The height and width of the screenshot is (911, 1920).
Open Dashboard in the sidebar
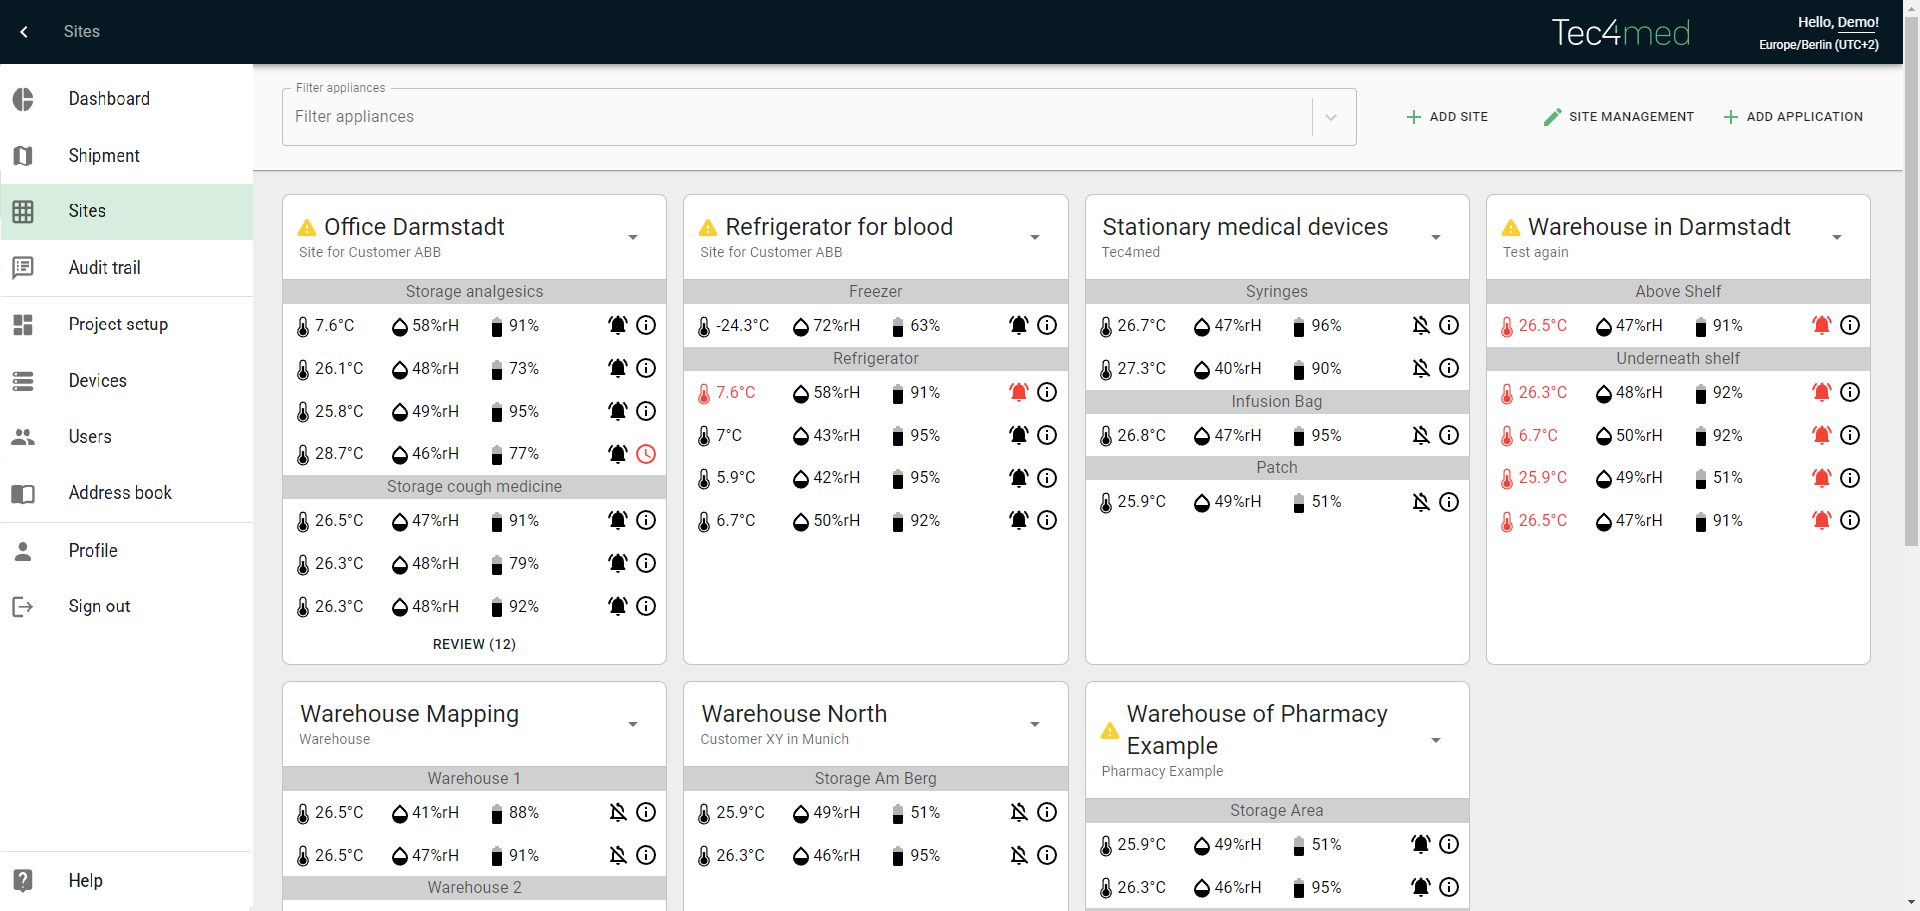(x=109, y=99)
